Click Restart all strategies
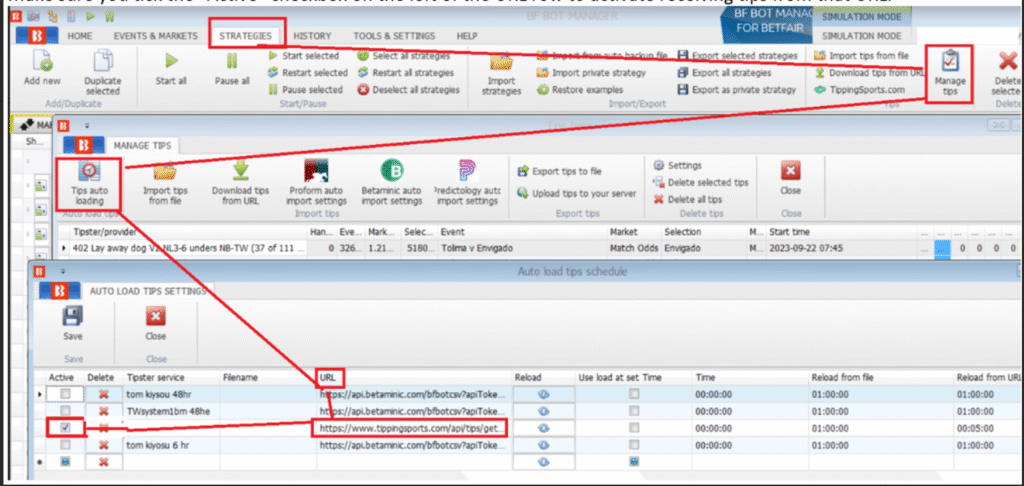This screenshot has height=486, width=1024. tap(406, 73)
